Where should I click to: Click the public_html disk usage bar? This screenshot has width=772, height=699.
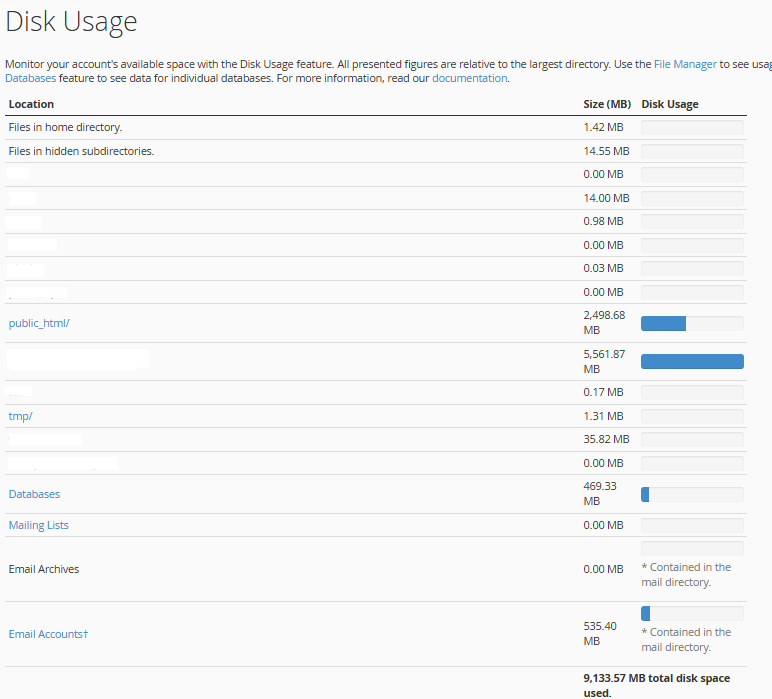(x=692, y=323)
